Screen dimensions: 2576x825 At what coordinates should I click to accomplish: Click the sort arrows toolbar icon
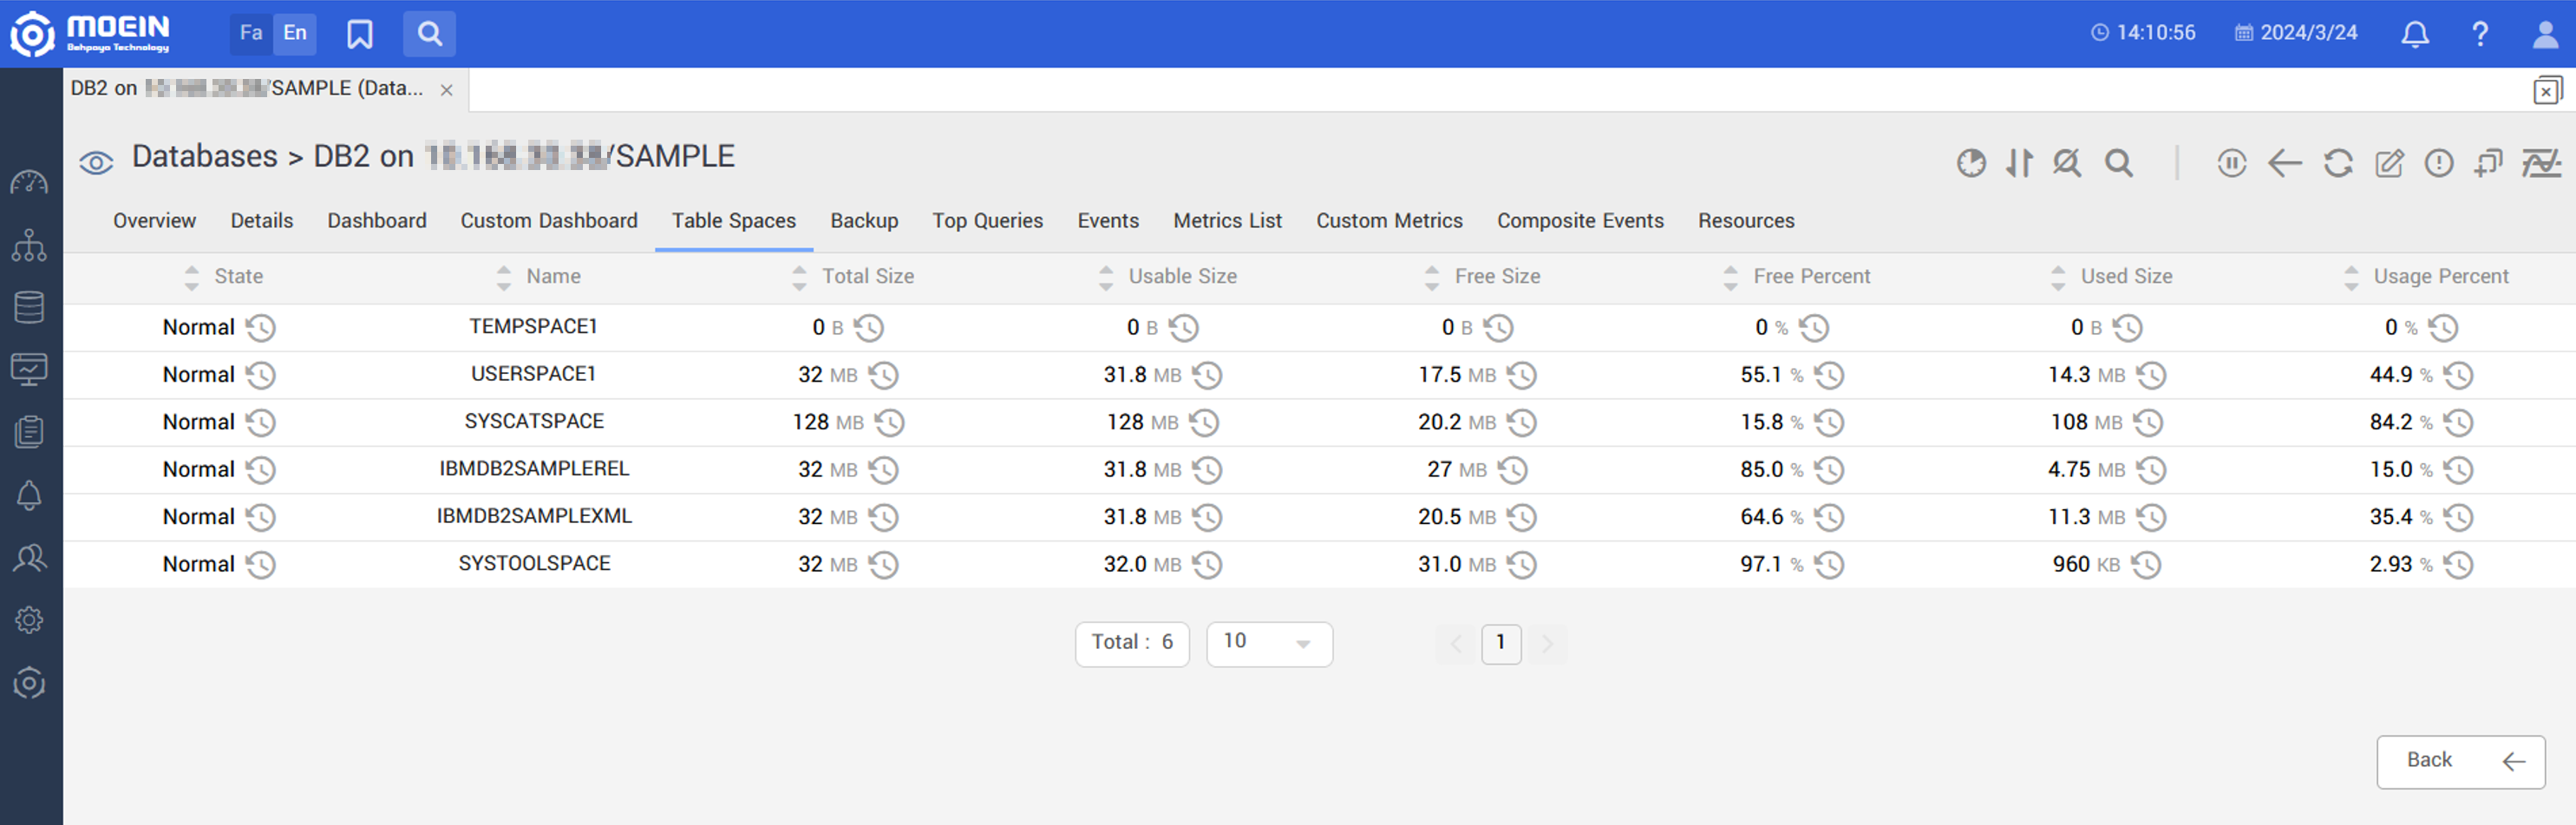click(2019, 163)
